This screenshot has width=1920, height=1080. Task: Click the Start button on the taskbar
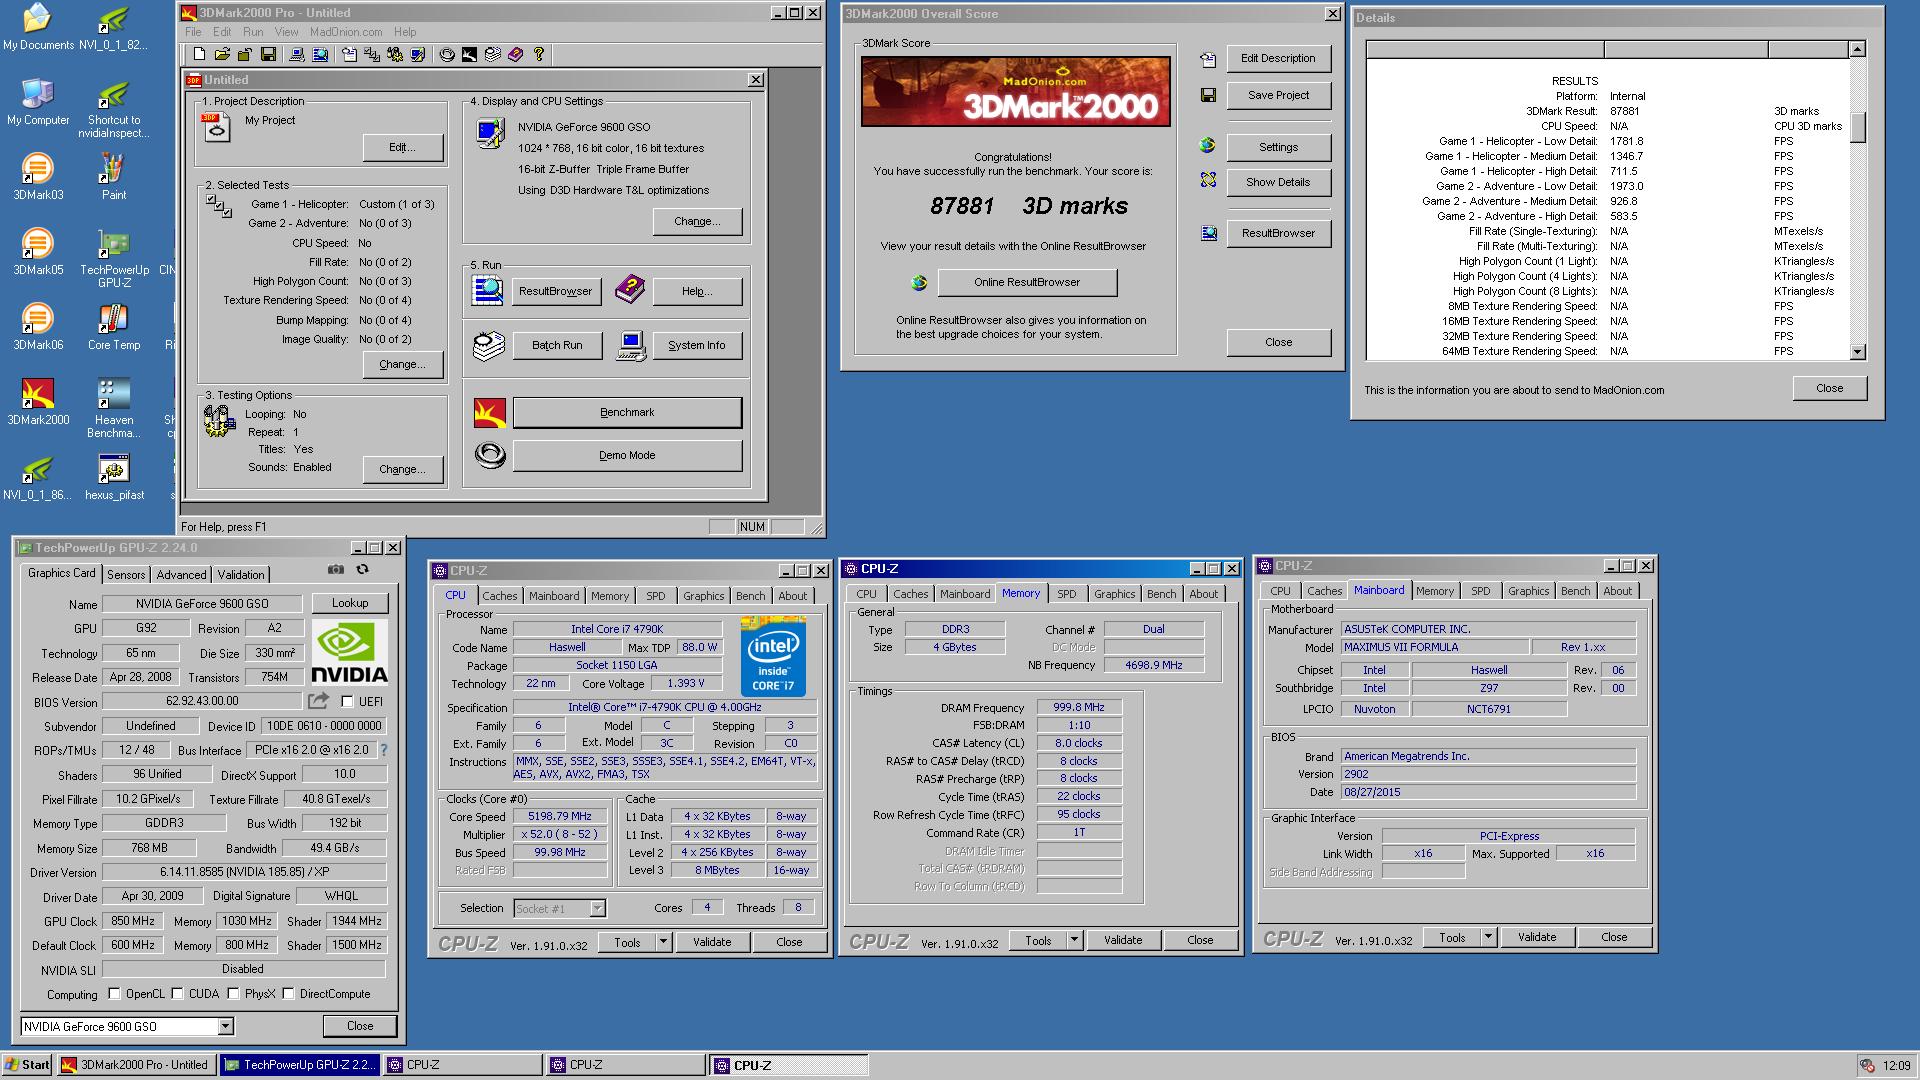pos(28,1065)
